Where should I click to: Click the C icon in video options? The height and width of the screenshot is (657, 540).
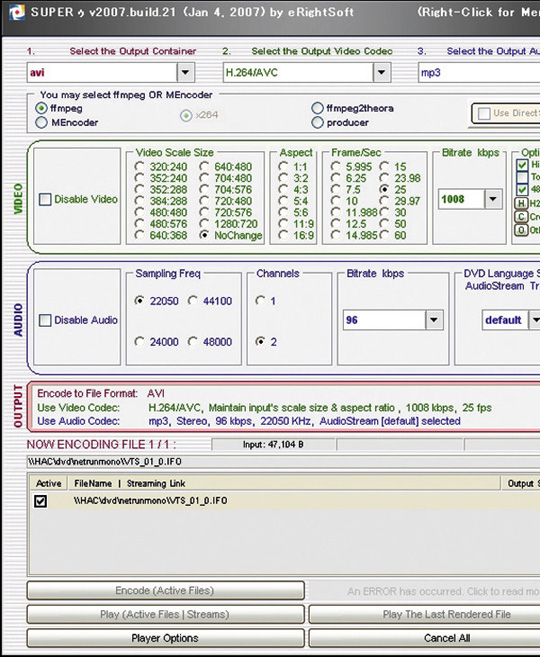click(521, 217)
